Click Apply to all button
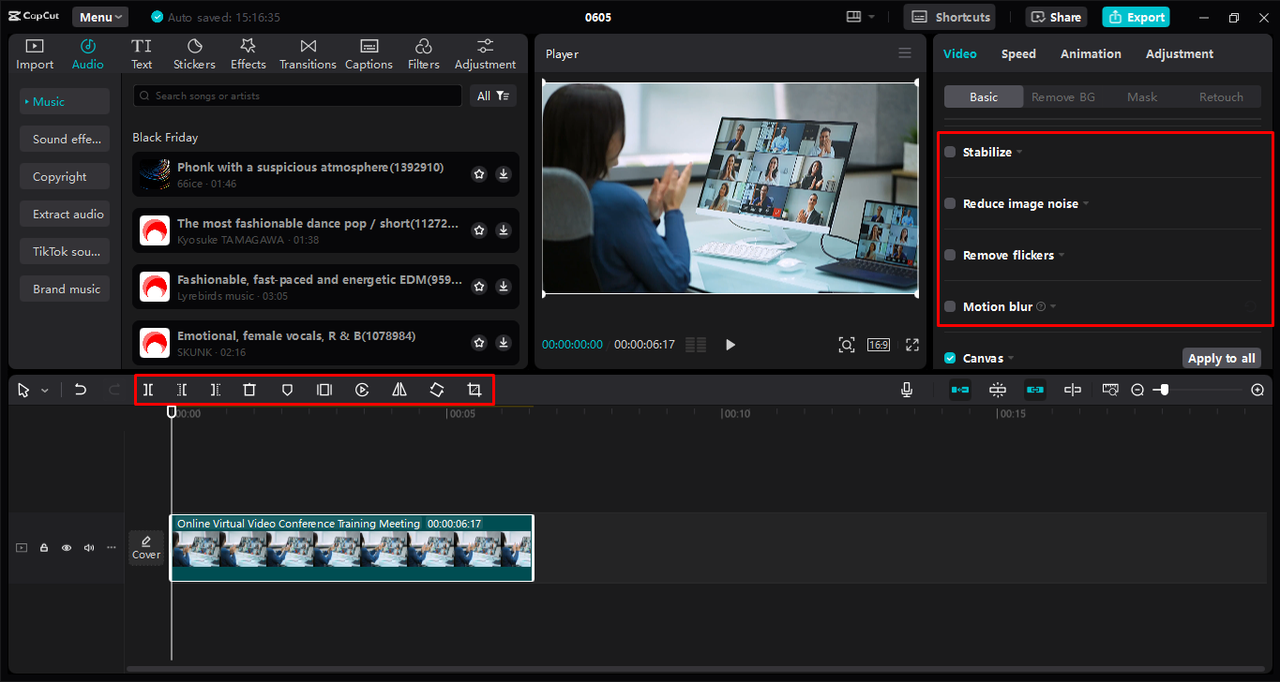Viewport: 1280px width, 682px height. [x=1221, y=358]
